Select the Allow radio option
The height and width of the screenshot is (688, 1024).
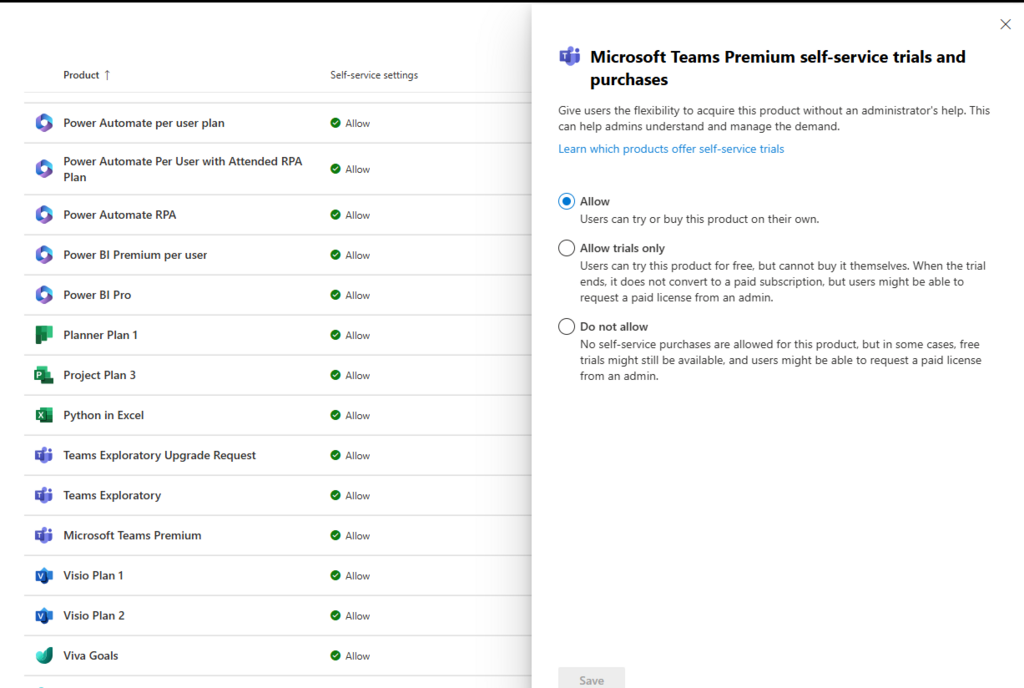pyautogui.click(x=567, y=201)
